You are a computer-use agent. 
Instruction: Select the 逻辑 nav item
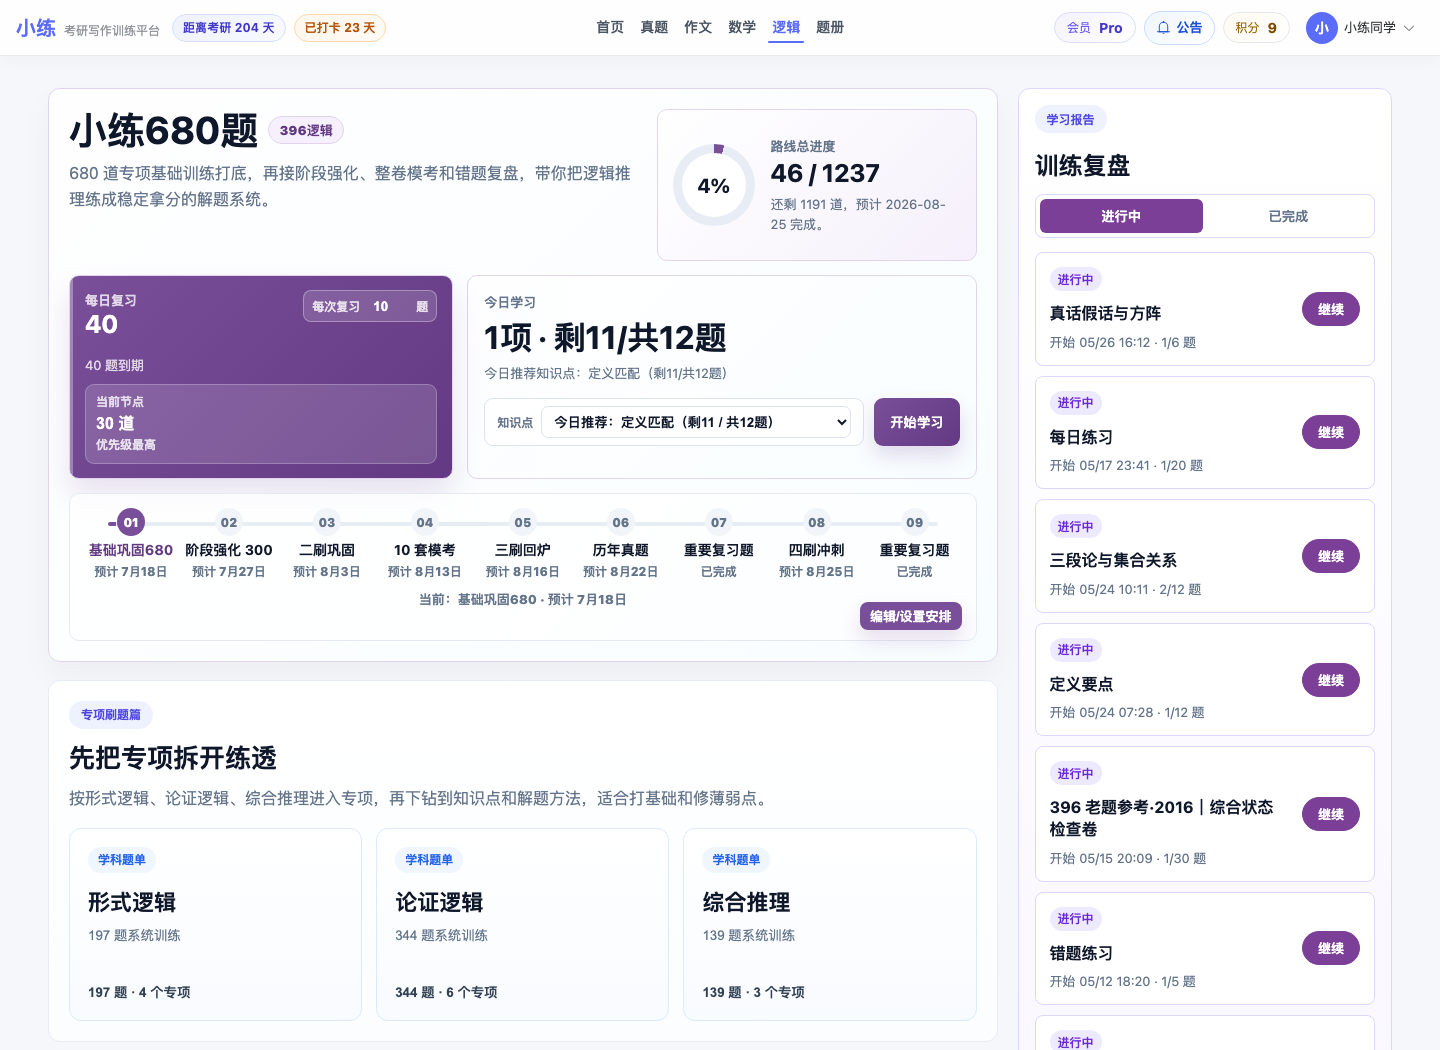[786, 28]
